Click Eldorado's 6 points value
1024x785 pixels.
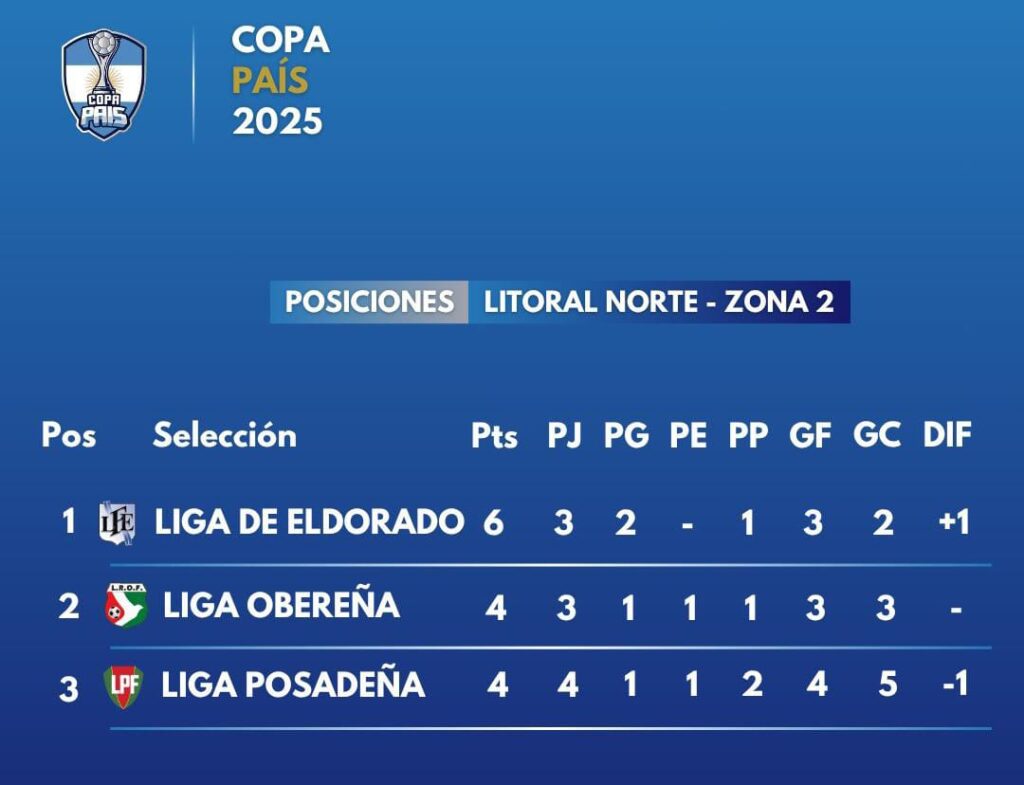pos(494,522)
